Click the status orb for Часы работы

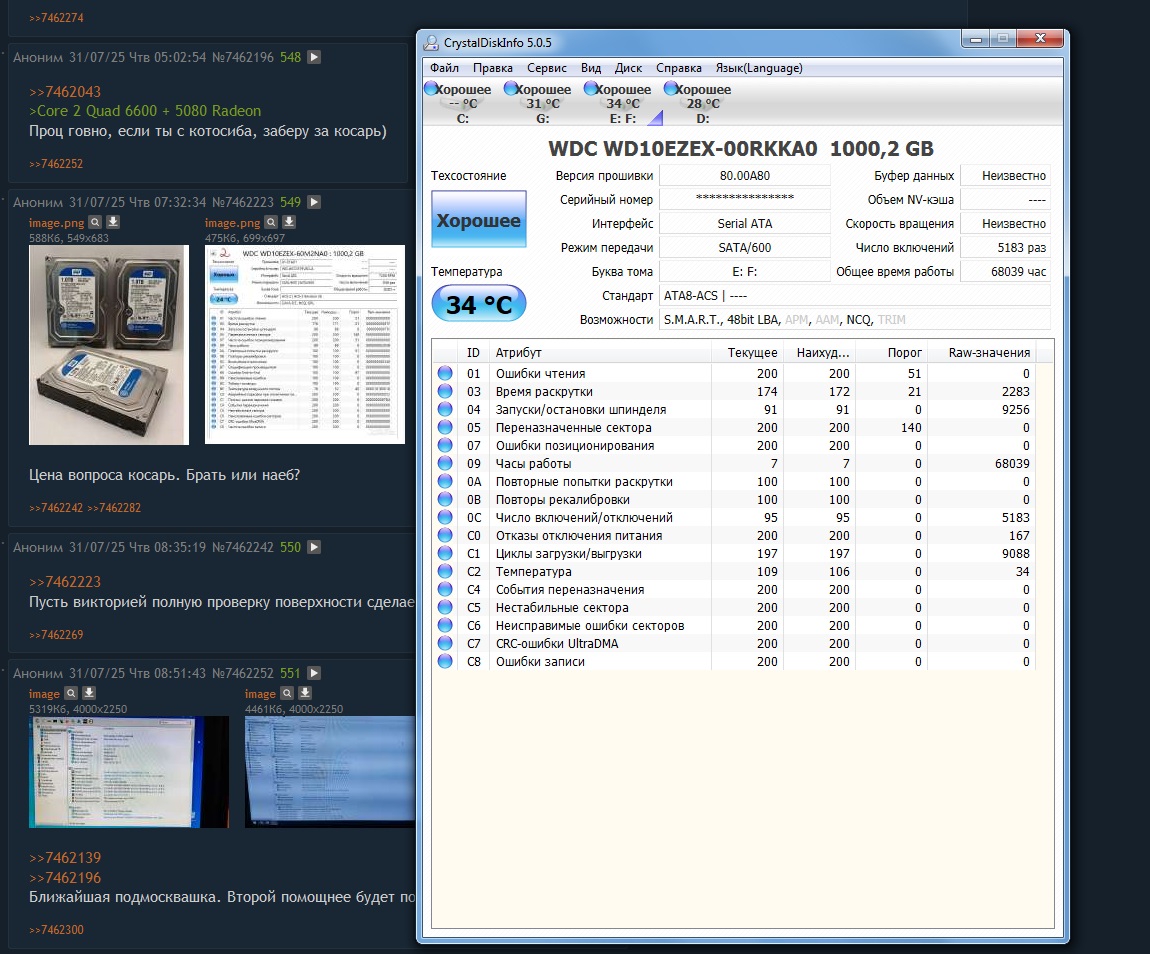click(445, 463)
